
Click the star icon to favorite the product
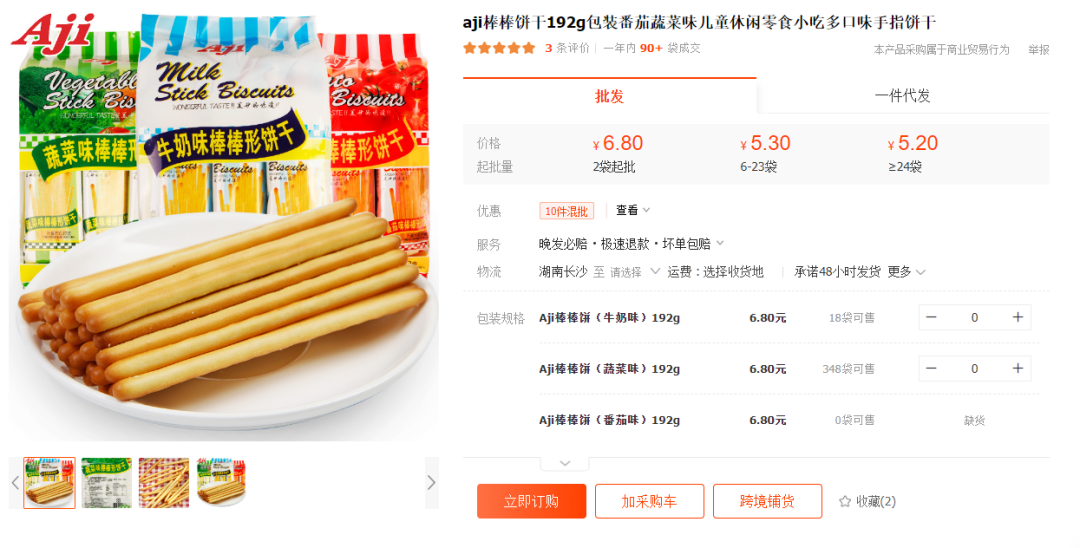(845, 502)
